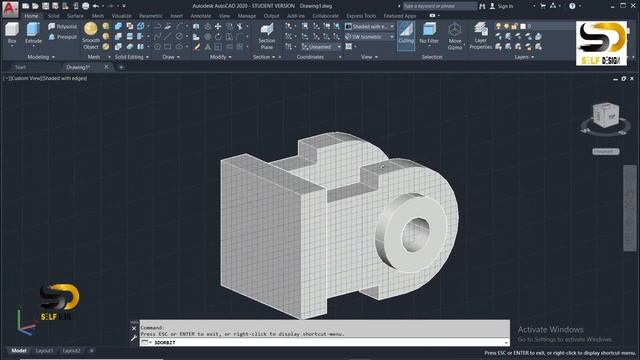
Task: Click the AutoCAD application menu button
Action: [x=10, y=8]
